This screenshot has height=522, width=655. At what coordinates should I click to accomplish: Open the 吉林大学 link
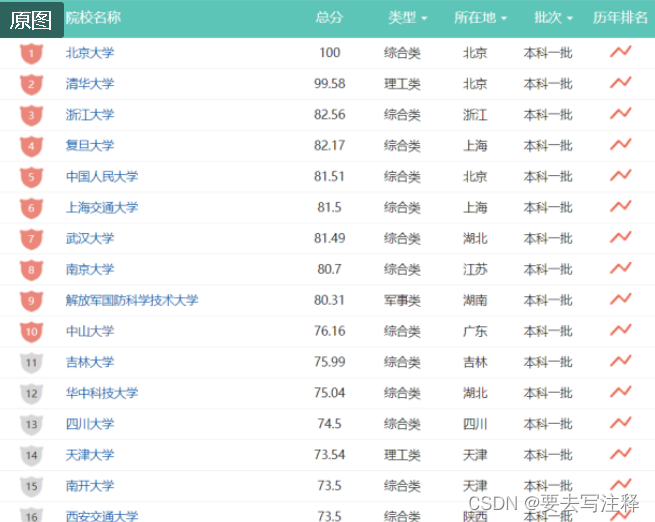point(90,362)
